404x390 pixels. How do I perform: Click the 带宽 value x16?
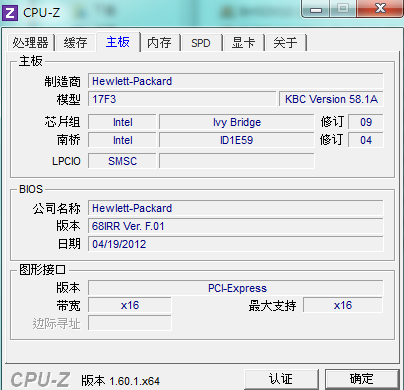(x=130, y=305)
